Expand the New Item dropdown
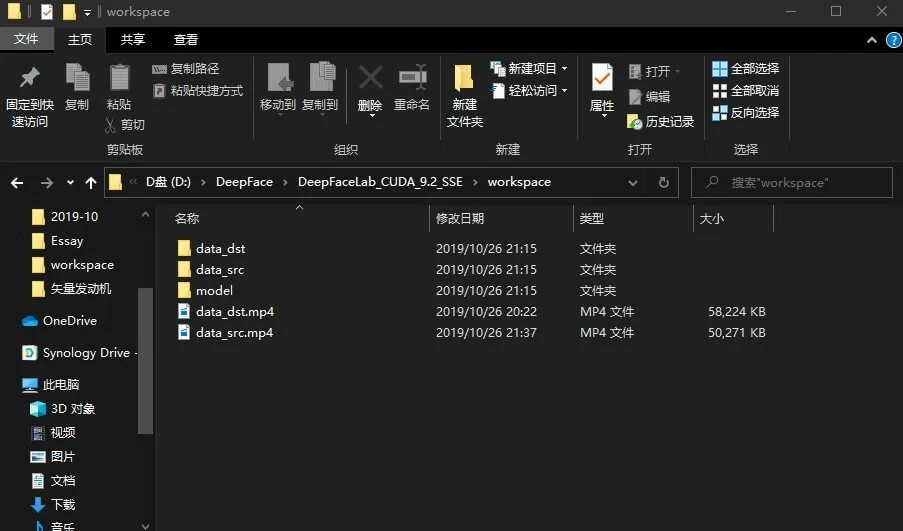 pos(564,69)
